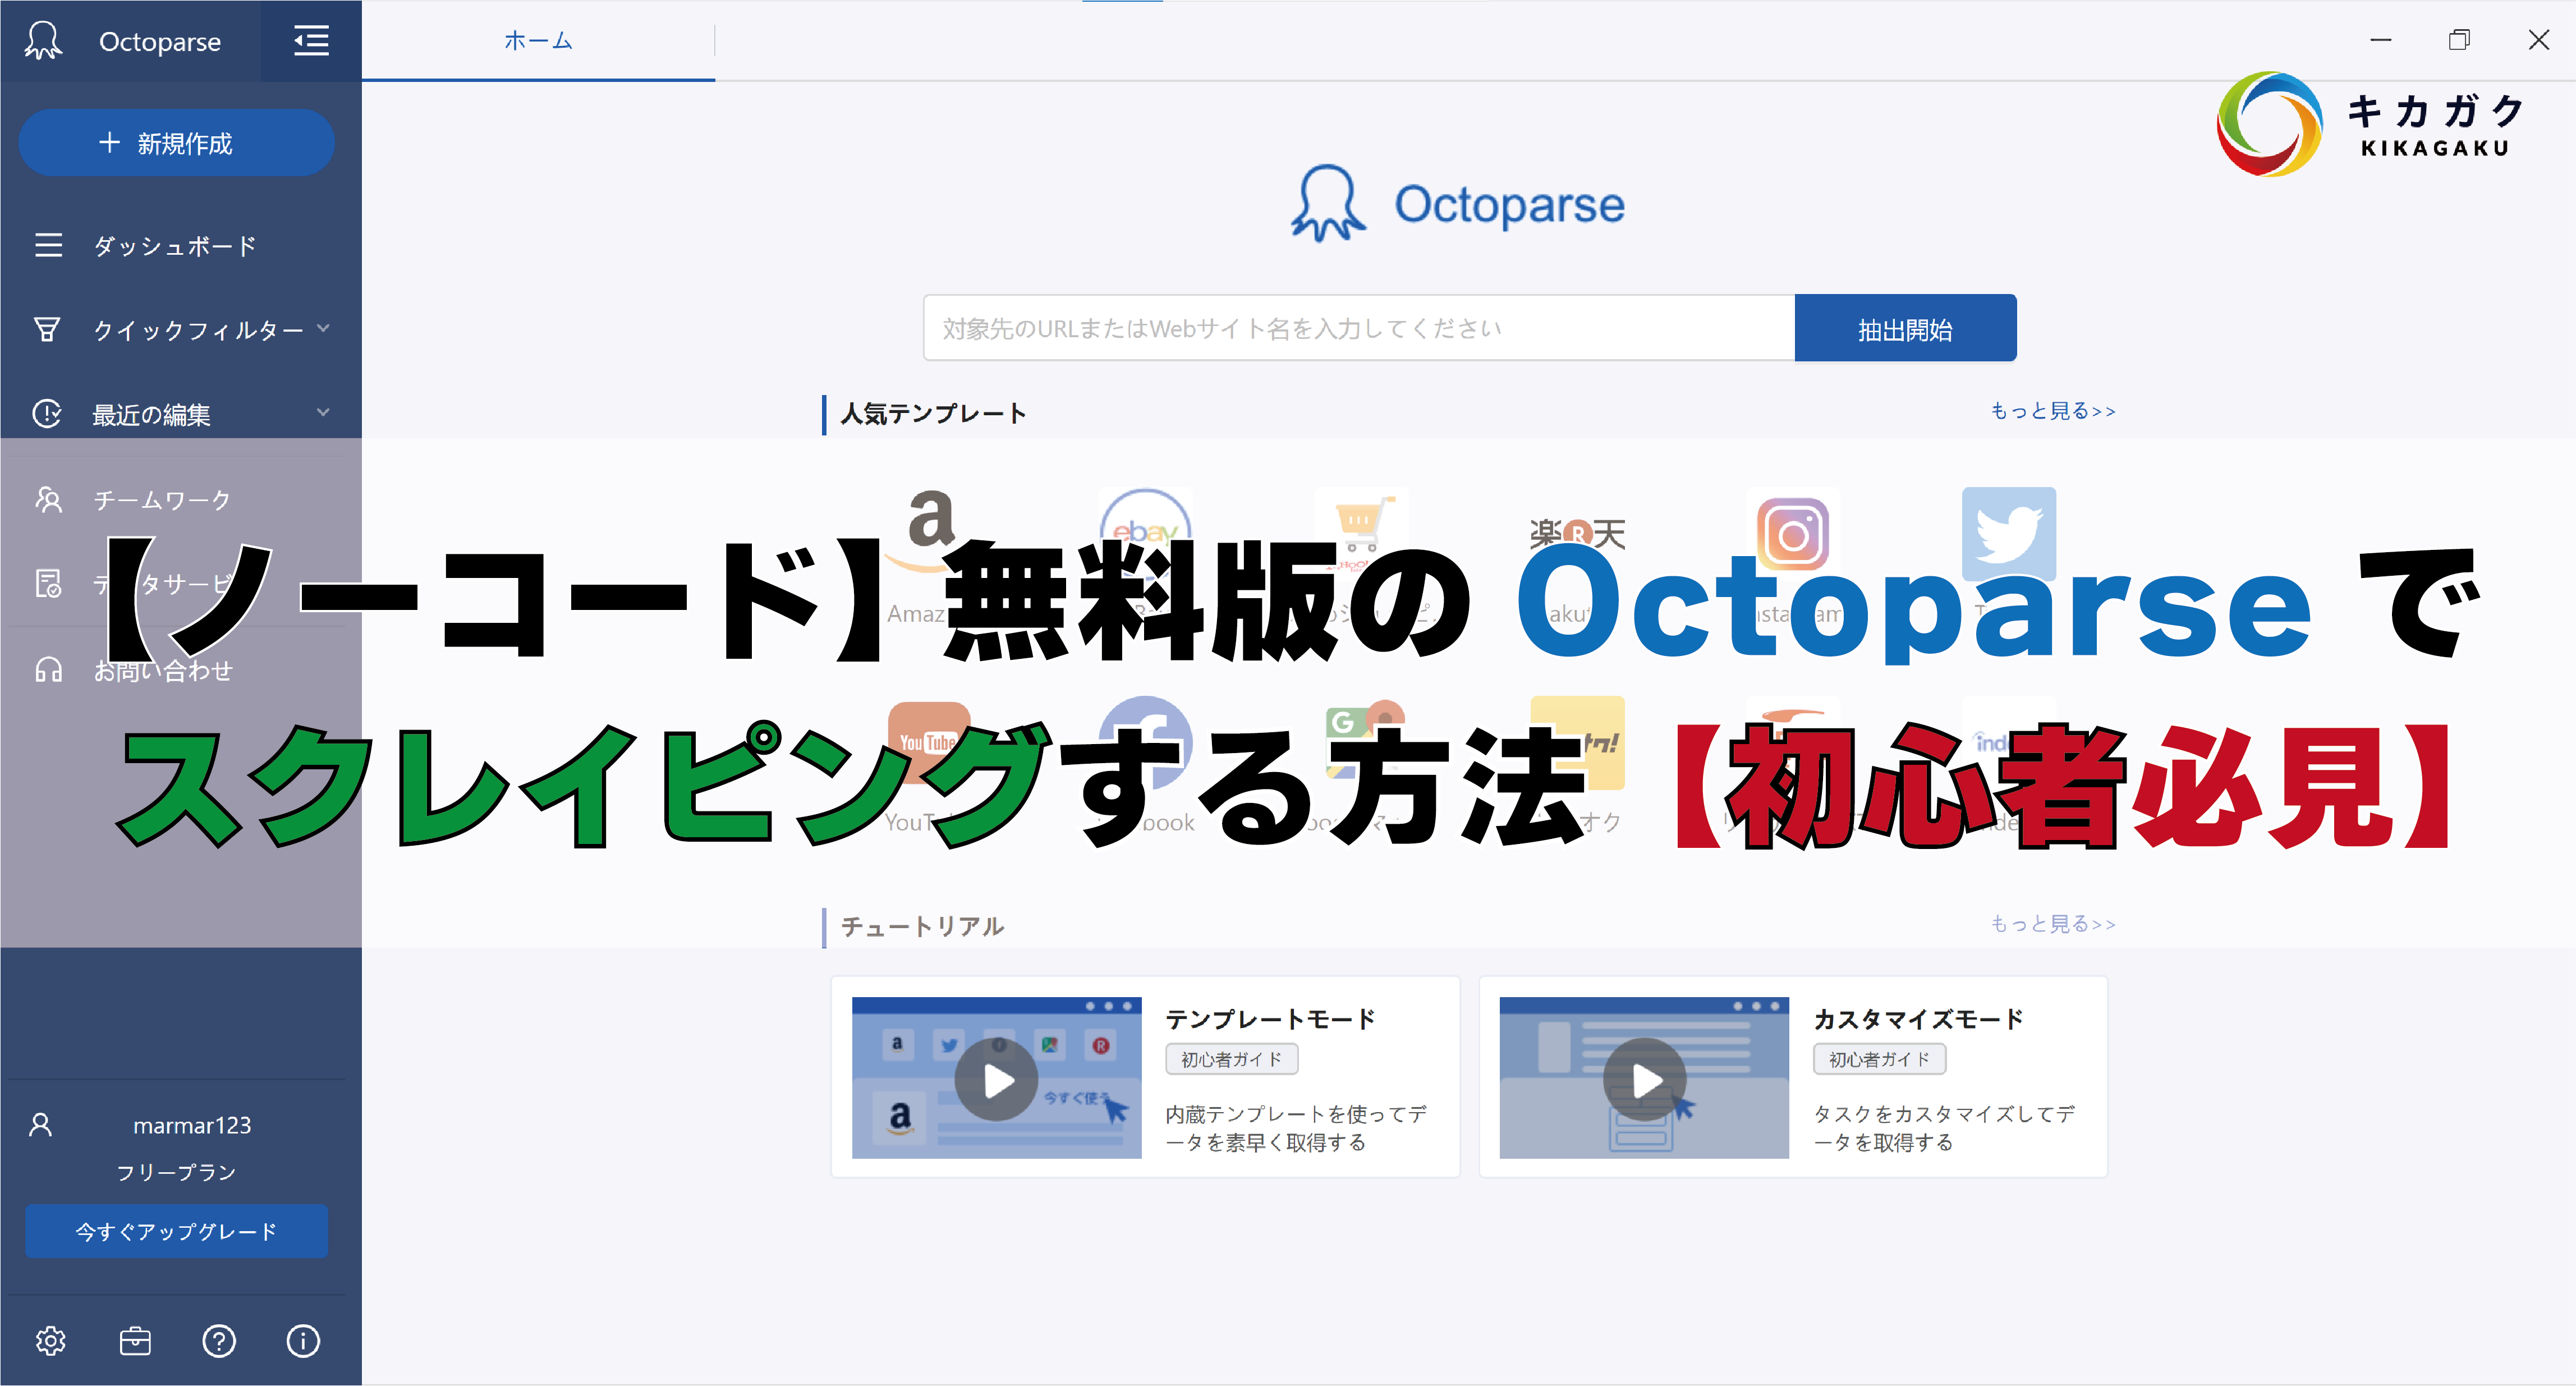The height and width of the screenshot is (1386, 2576).
Task: Expand the 最近の編集 chevron
Action: [323, 412]
